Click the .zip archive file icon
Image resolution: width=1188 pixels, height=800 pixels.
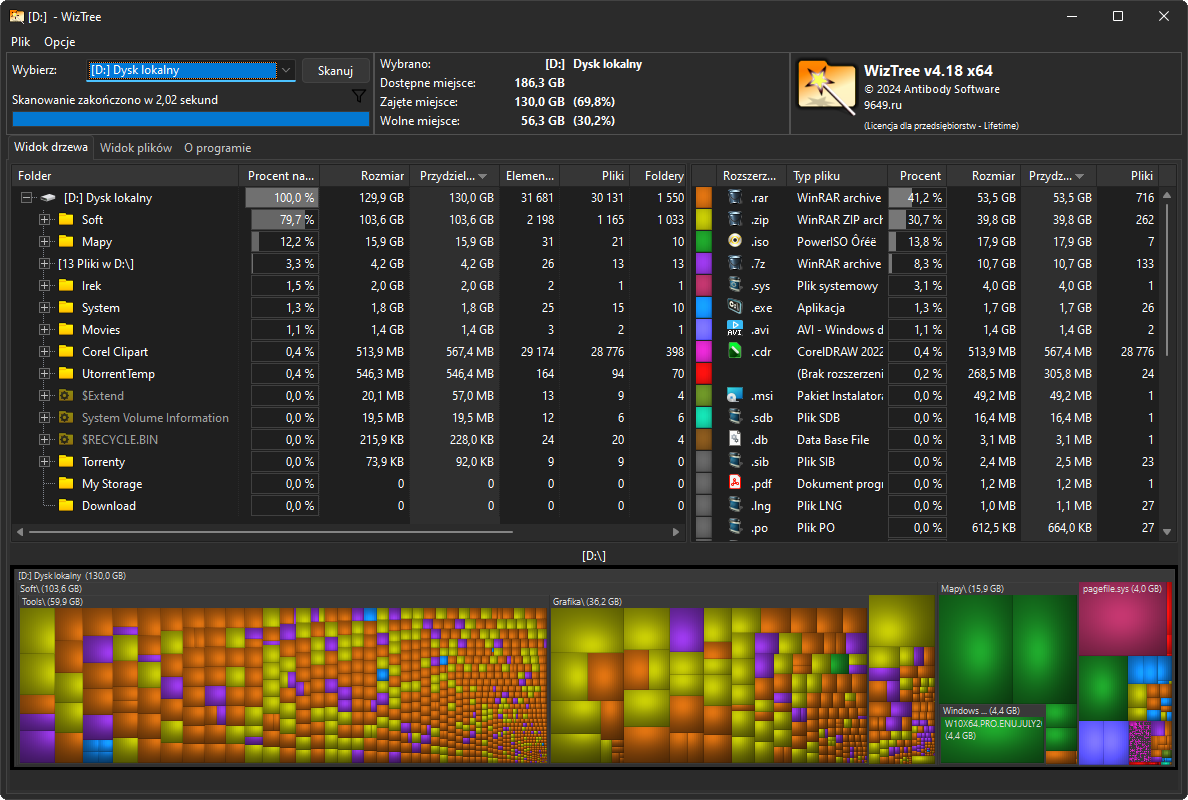[735, 220]
